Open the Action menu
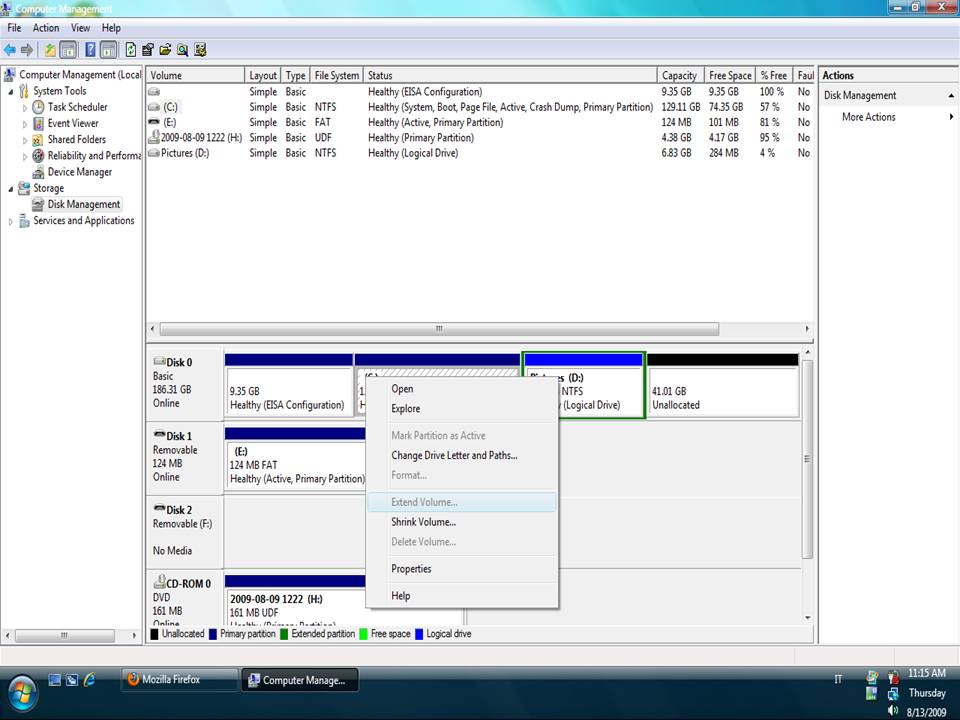This screenshot has height=720, width=960. (46, 28)
